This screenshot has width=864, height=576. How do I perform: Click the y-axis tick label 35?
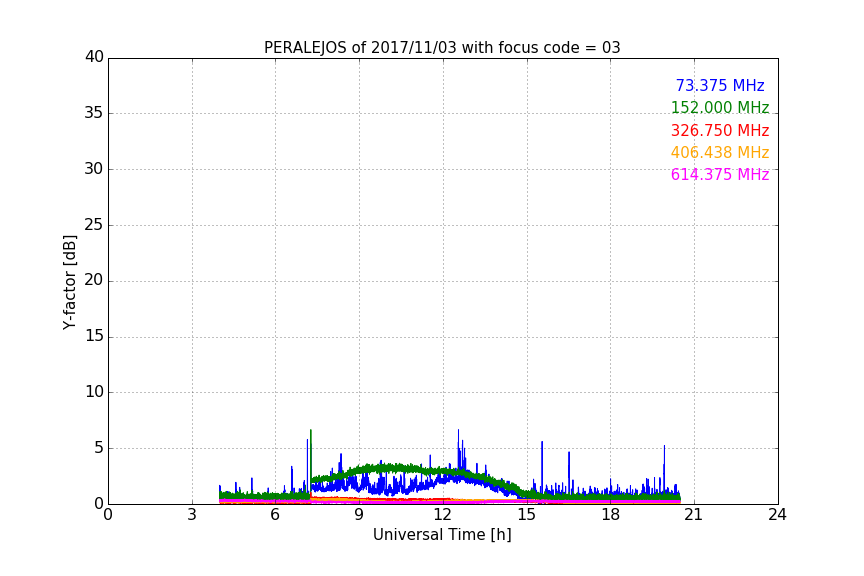tap(94, 113)
